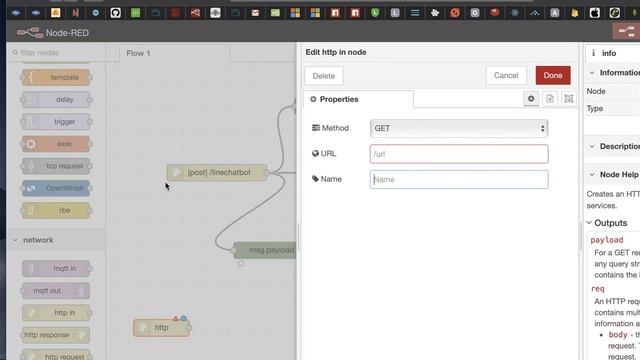The image size is (640, 360).
Task: Focus the Name input field
Action: pos(459,180)
